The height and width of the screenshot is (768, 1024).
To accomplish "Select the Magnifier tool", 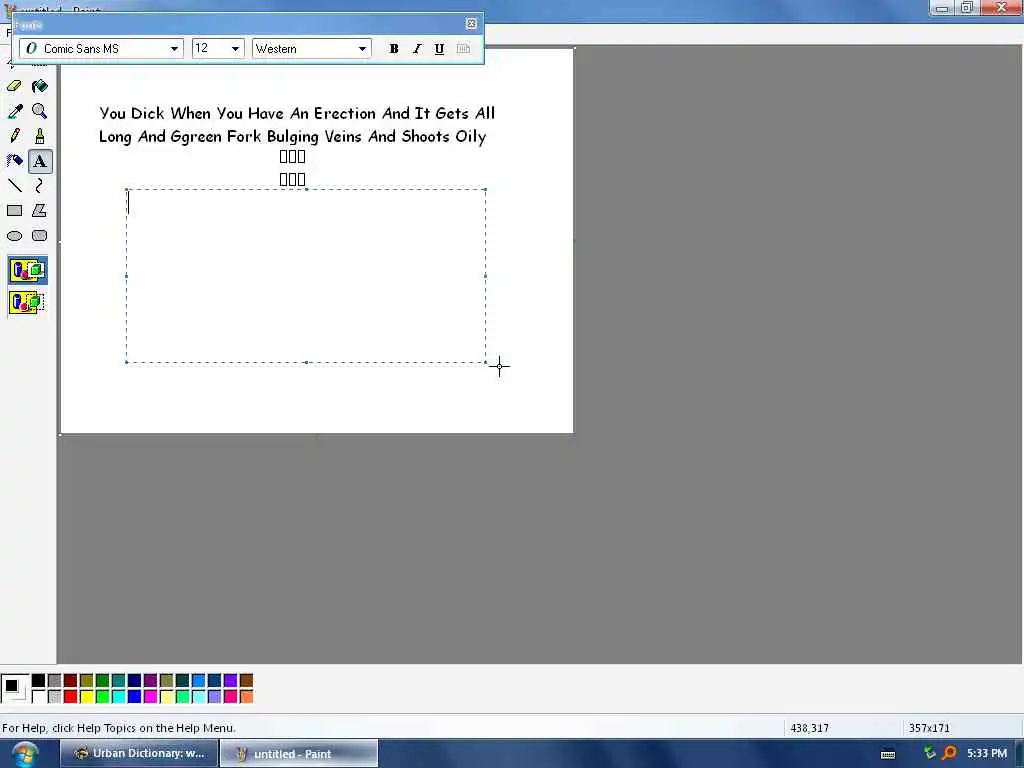I will pyautogui.click(x=40, y=111).
